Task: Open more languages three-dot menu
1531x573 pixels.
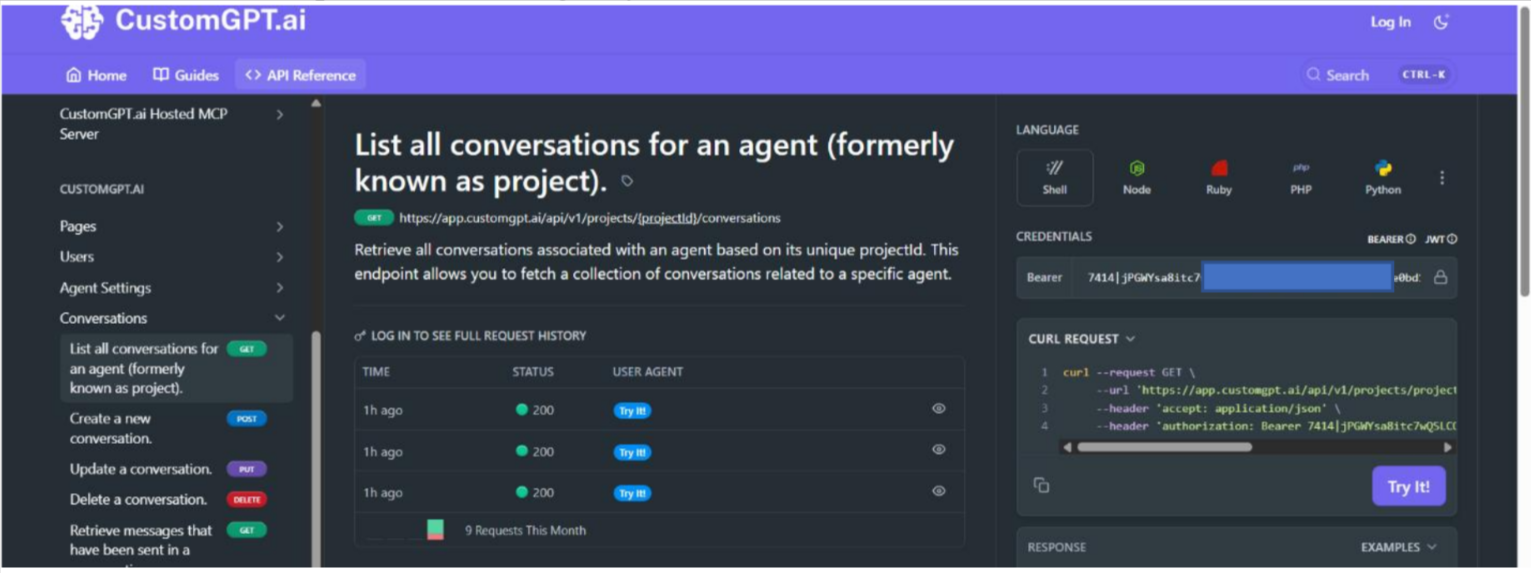Action: (x=1442, y=178)
